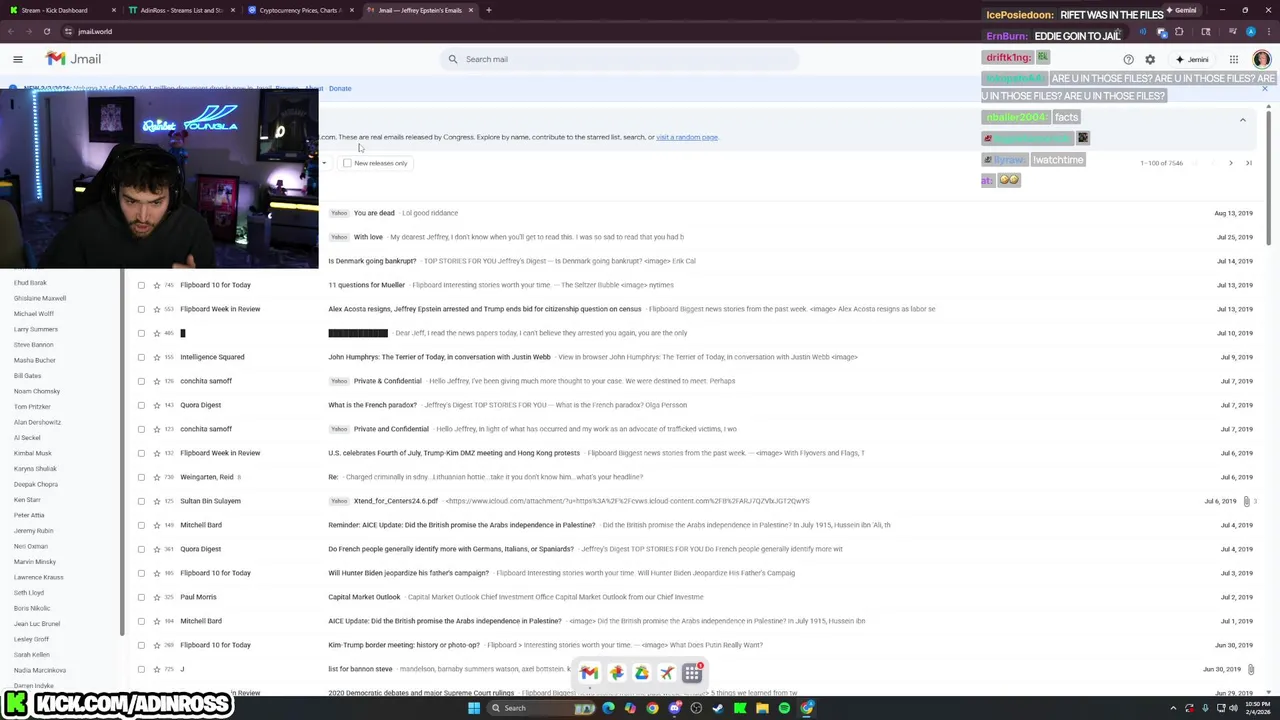Filter emails by Alan Dershowitz in sidebar
This screenshot has width=1280, height=720.
pos(37,422)
